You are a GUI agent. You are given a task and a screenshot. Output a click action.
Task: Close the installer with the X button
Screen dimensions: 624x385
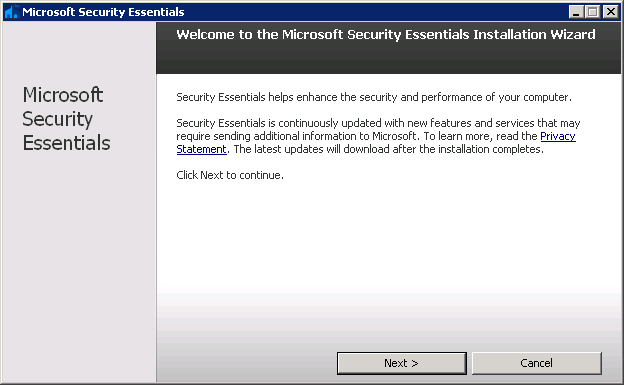[610, 12]
